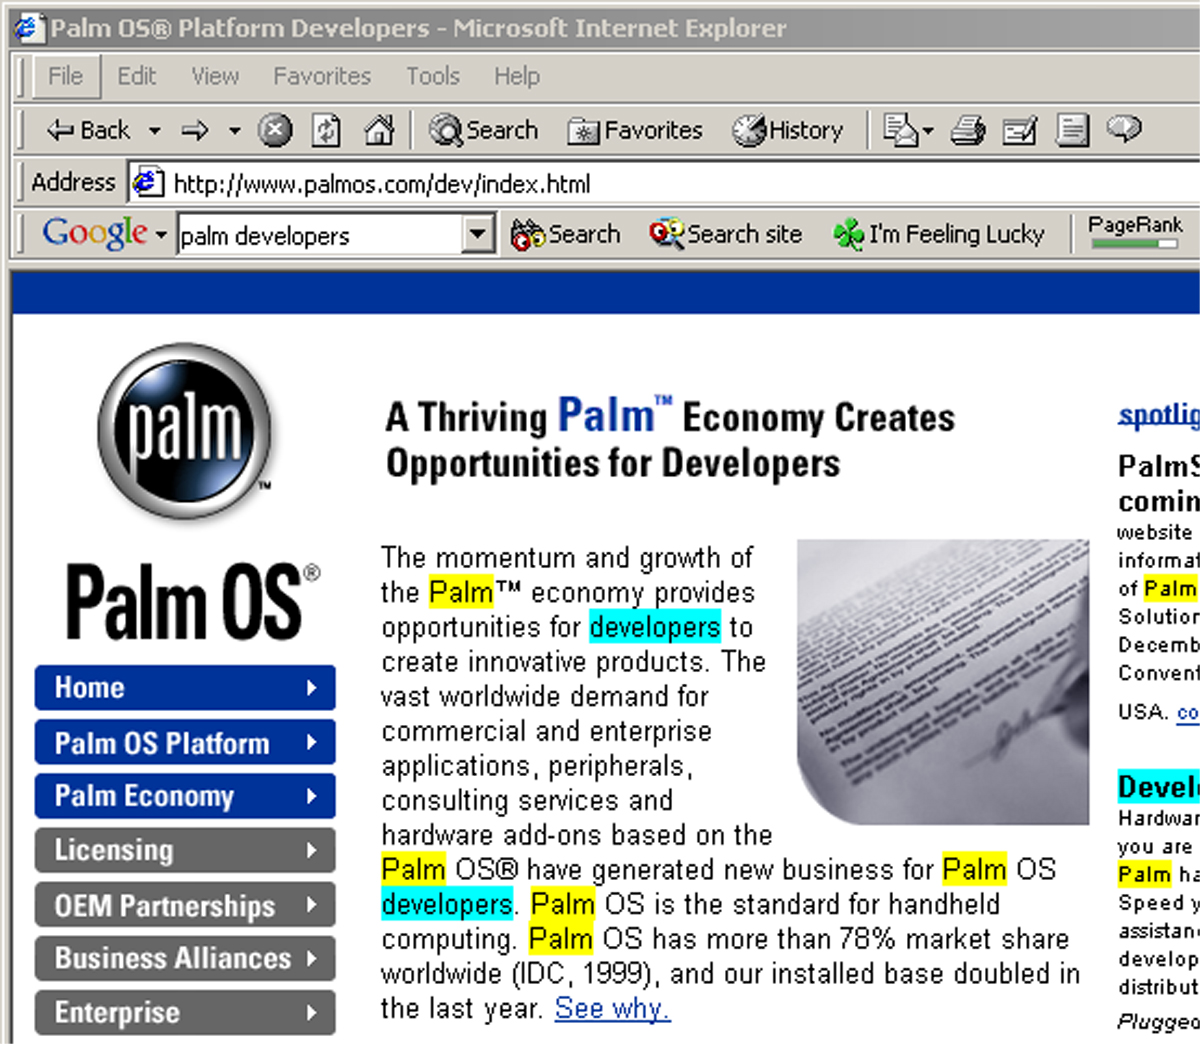Click the clover I'm Feeling Lucky icon
This screenshot has height=1044, width=1200.
(x=848, y=234)
